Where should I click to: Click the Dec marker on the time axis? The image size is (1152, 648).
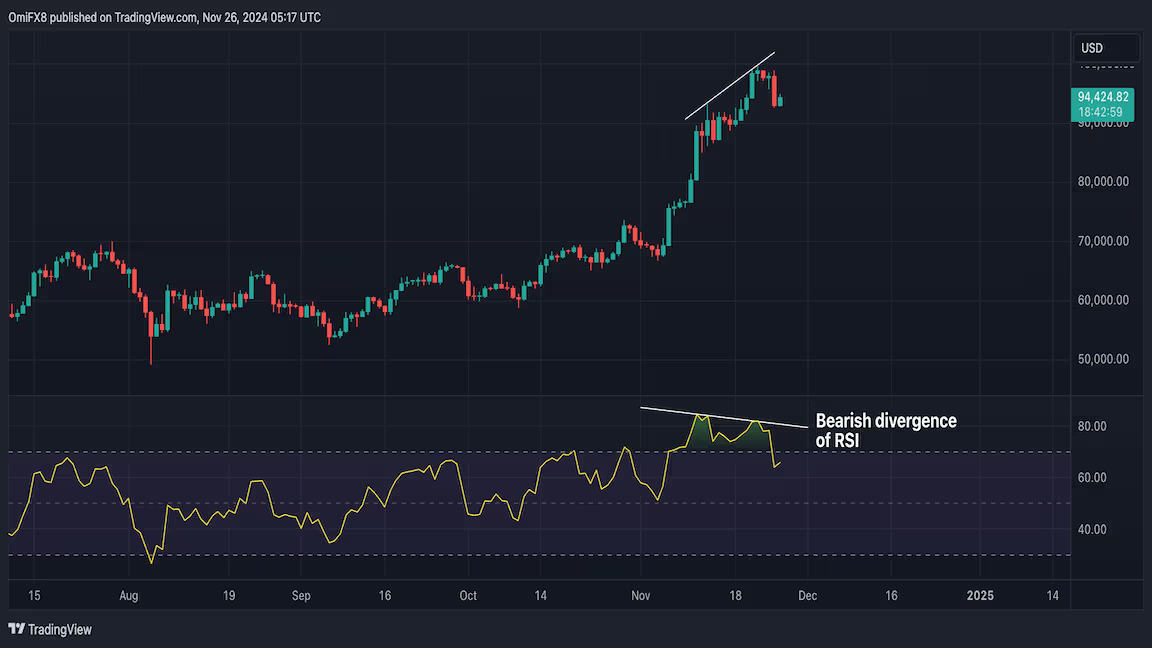(x=807, y=596)
